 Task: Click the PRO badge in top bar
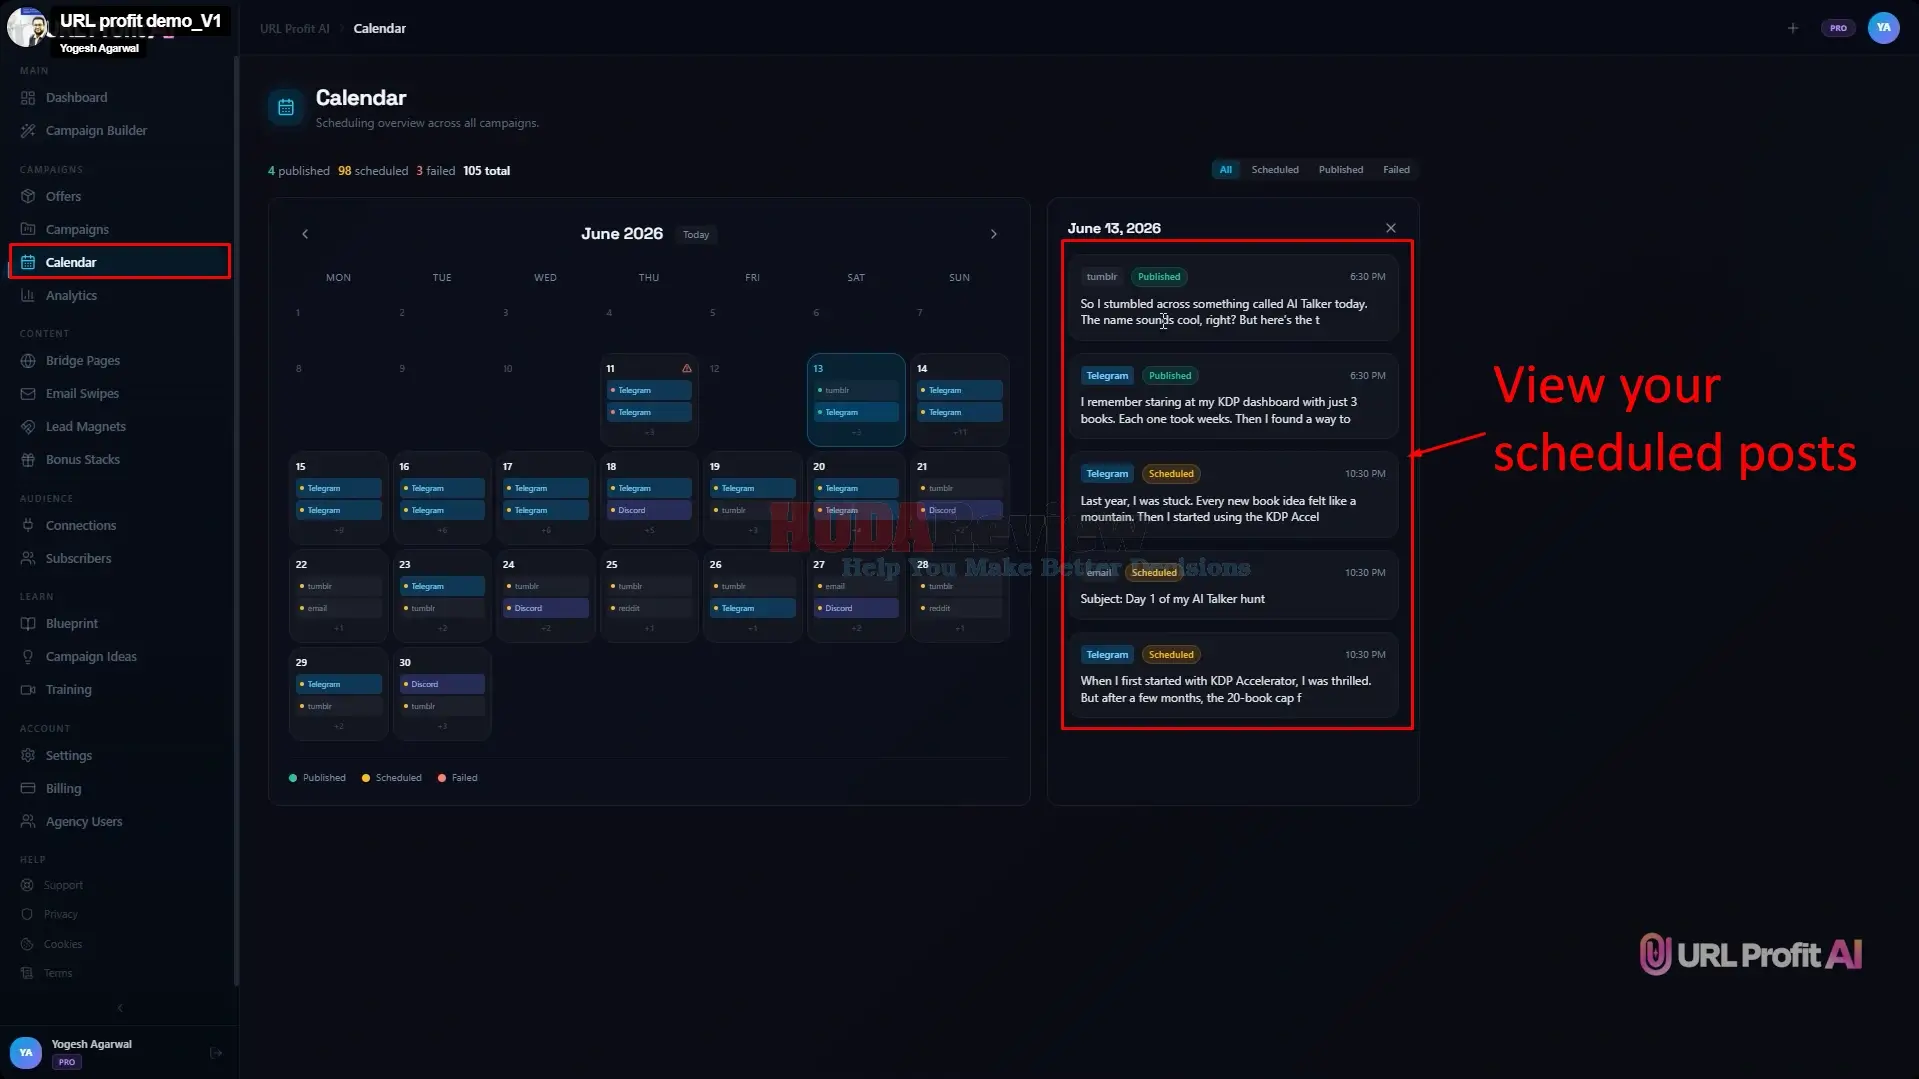click(x=1838, y=28)
